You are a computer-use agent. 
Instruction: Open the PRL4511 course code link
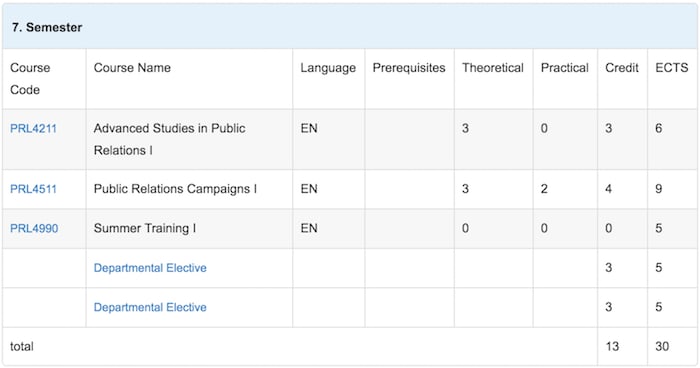tap(33, 189)
